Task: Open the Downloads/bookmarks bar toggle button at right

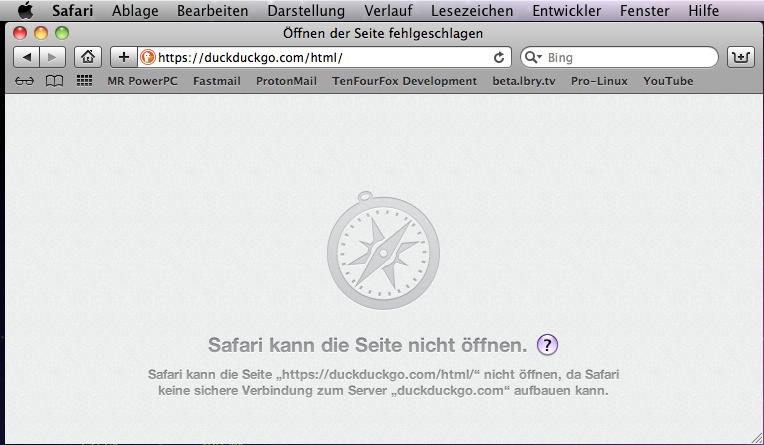Action: tap(741, 57)
